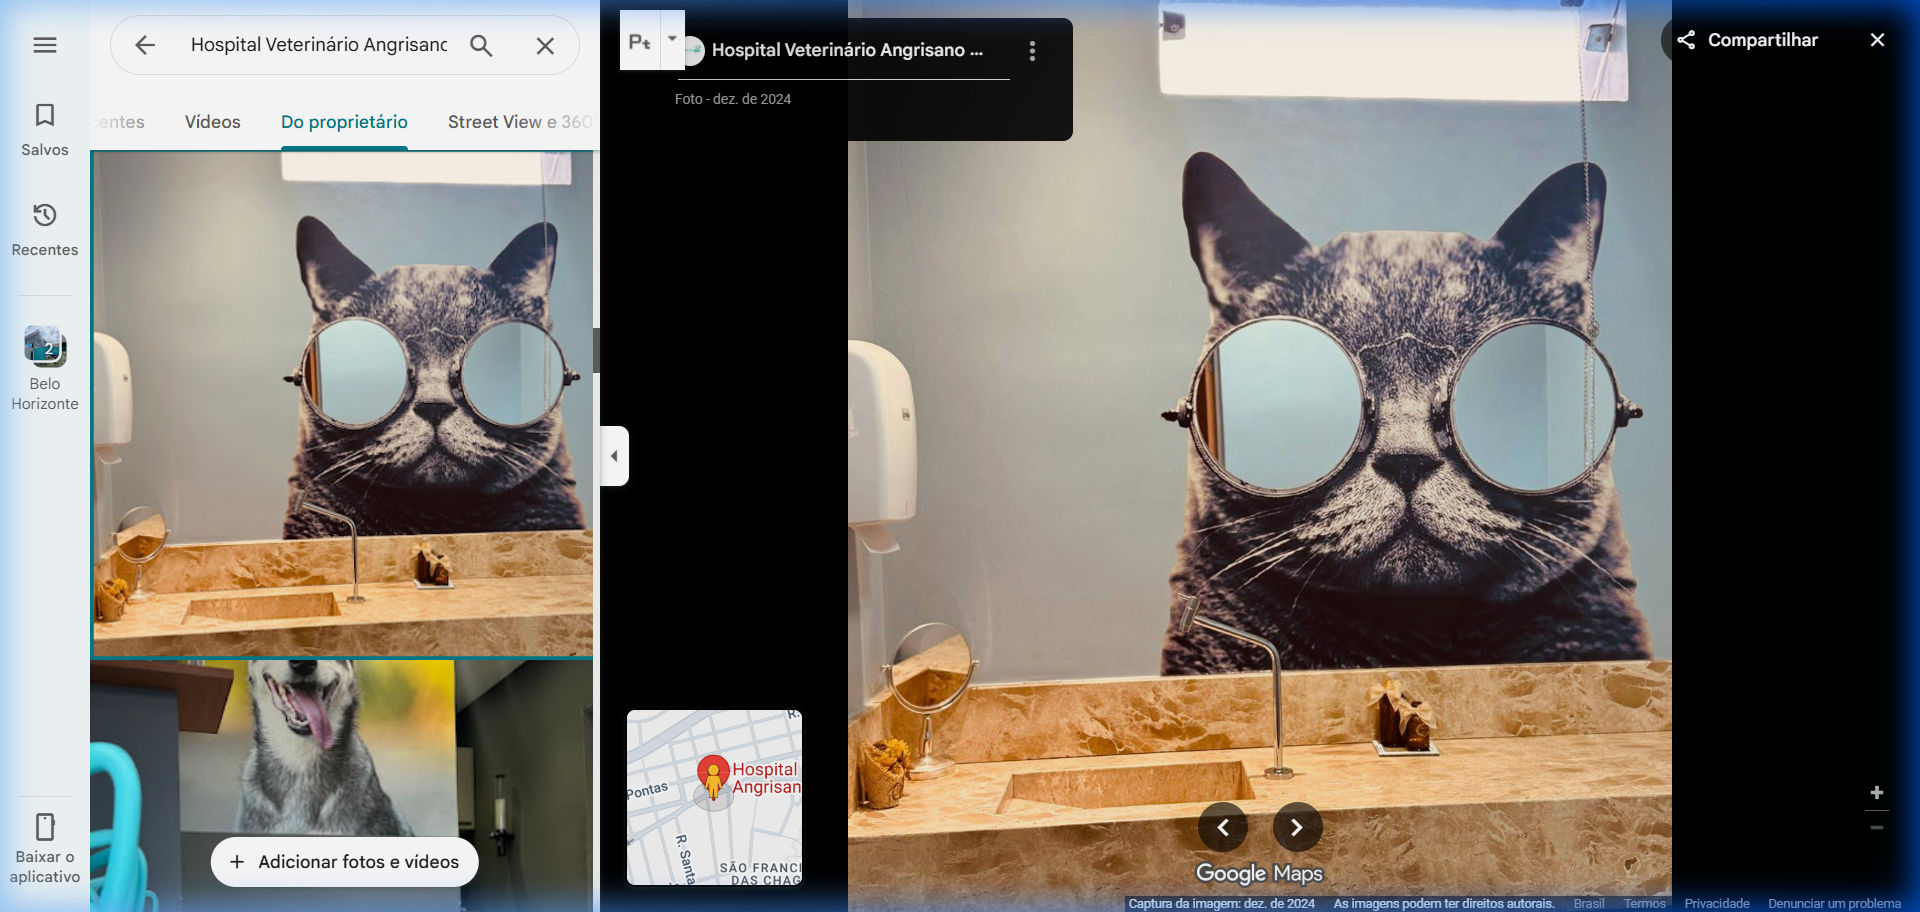The width and height of the screenshot is (1920, 912).
Task: Zoom out with minus button
Action: [x=1877, y=828]
